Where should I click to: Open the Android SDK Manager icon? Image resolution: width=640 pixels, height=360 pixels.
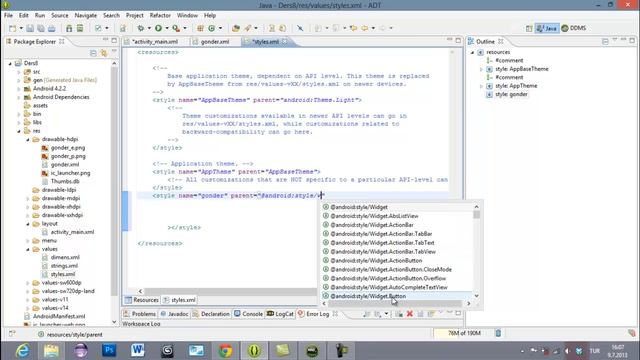tap(69, 28)
